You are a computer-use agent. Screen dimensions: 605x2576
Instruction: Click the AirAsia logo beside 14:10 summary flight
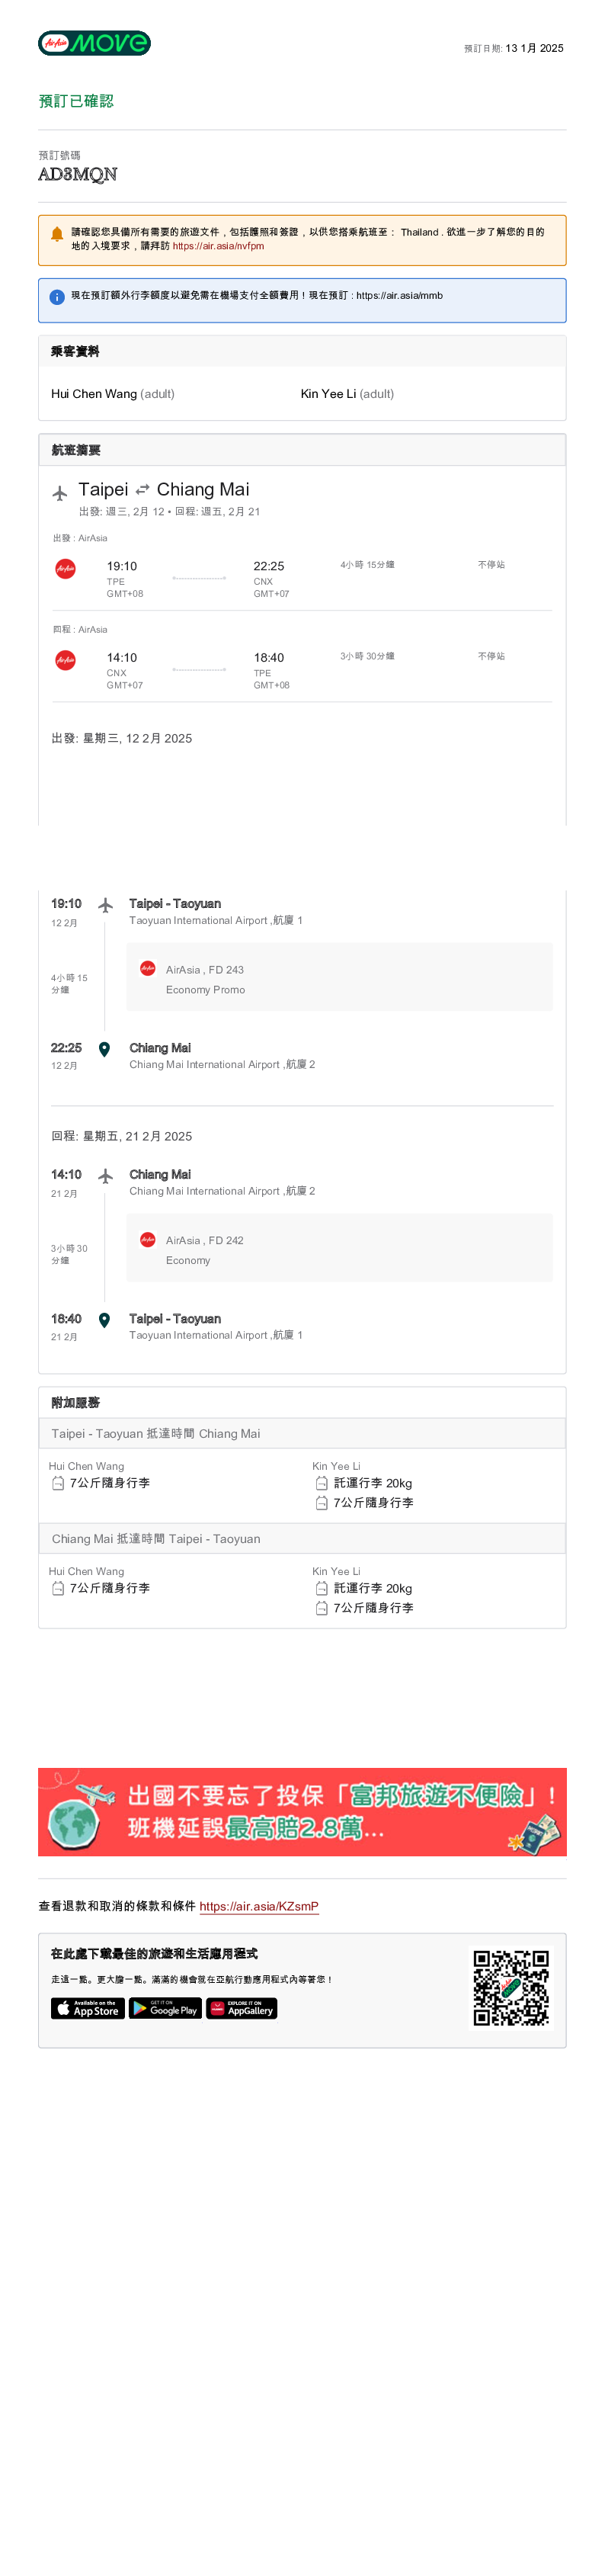click(x=65, y=660)
